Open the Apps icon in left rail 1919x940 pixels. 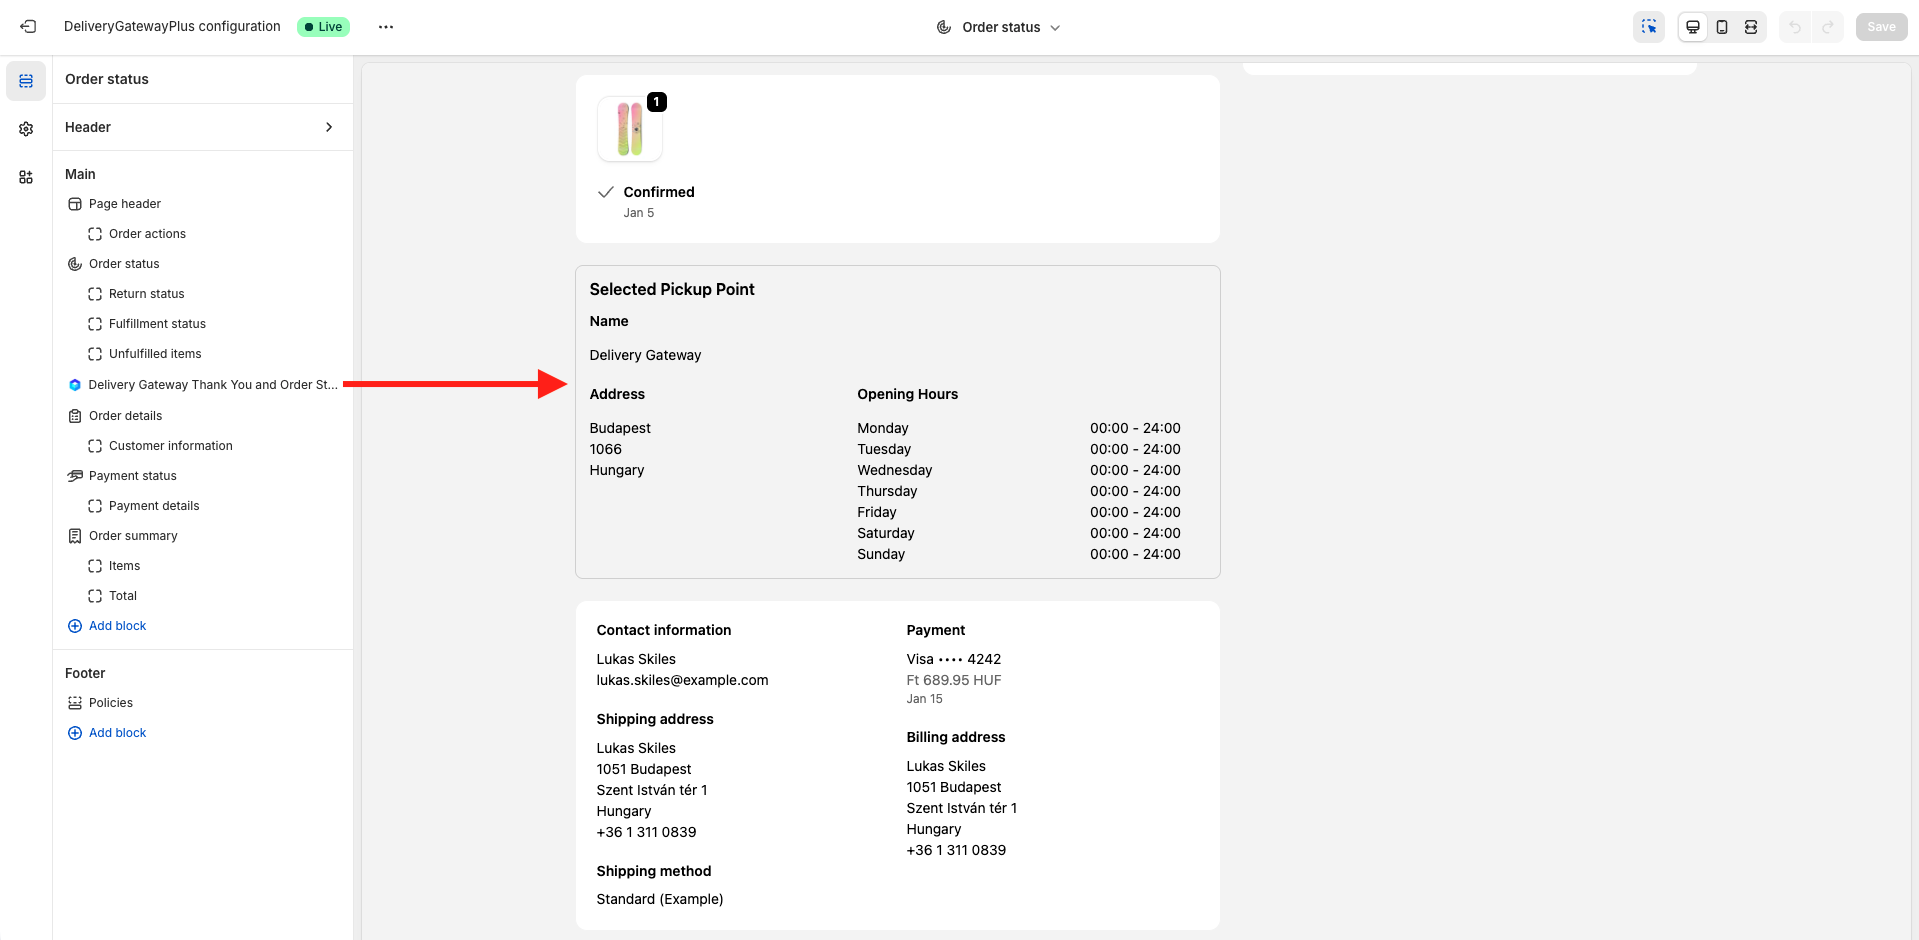[26, 177]
